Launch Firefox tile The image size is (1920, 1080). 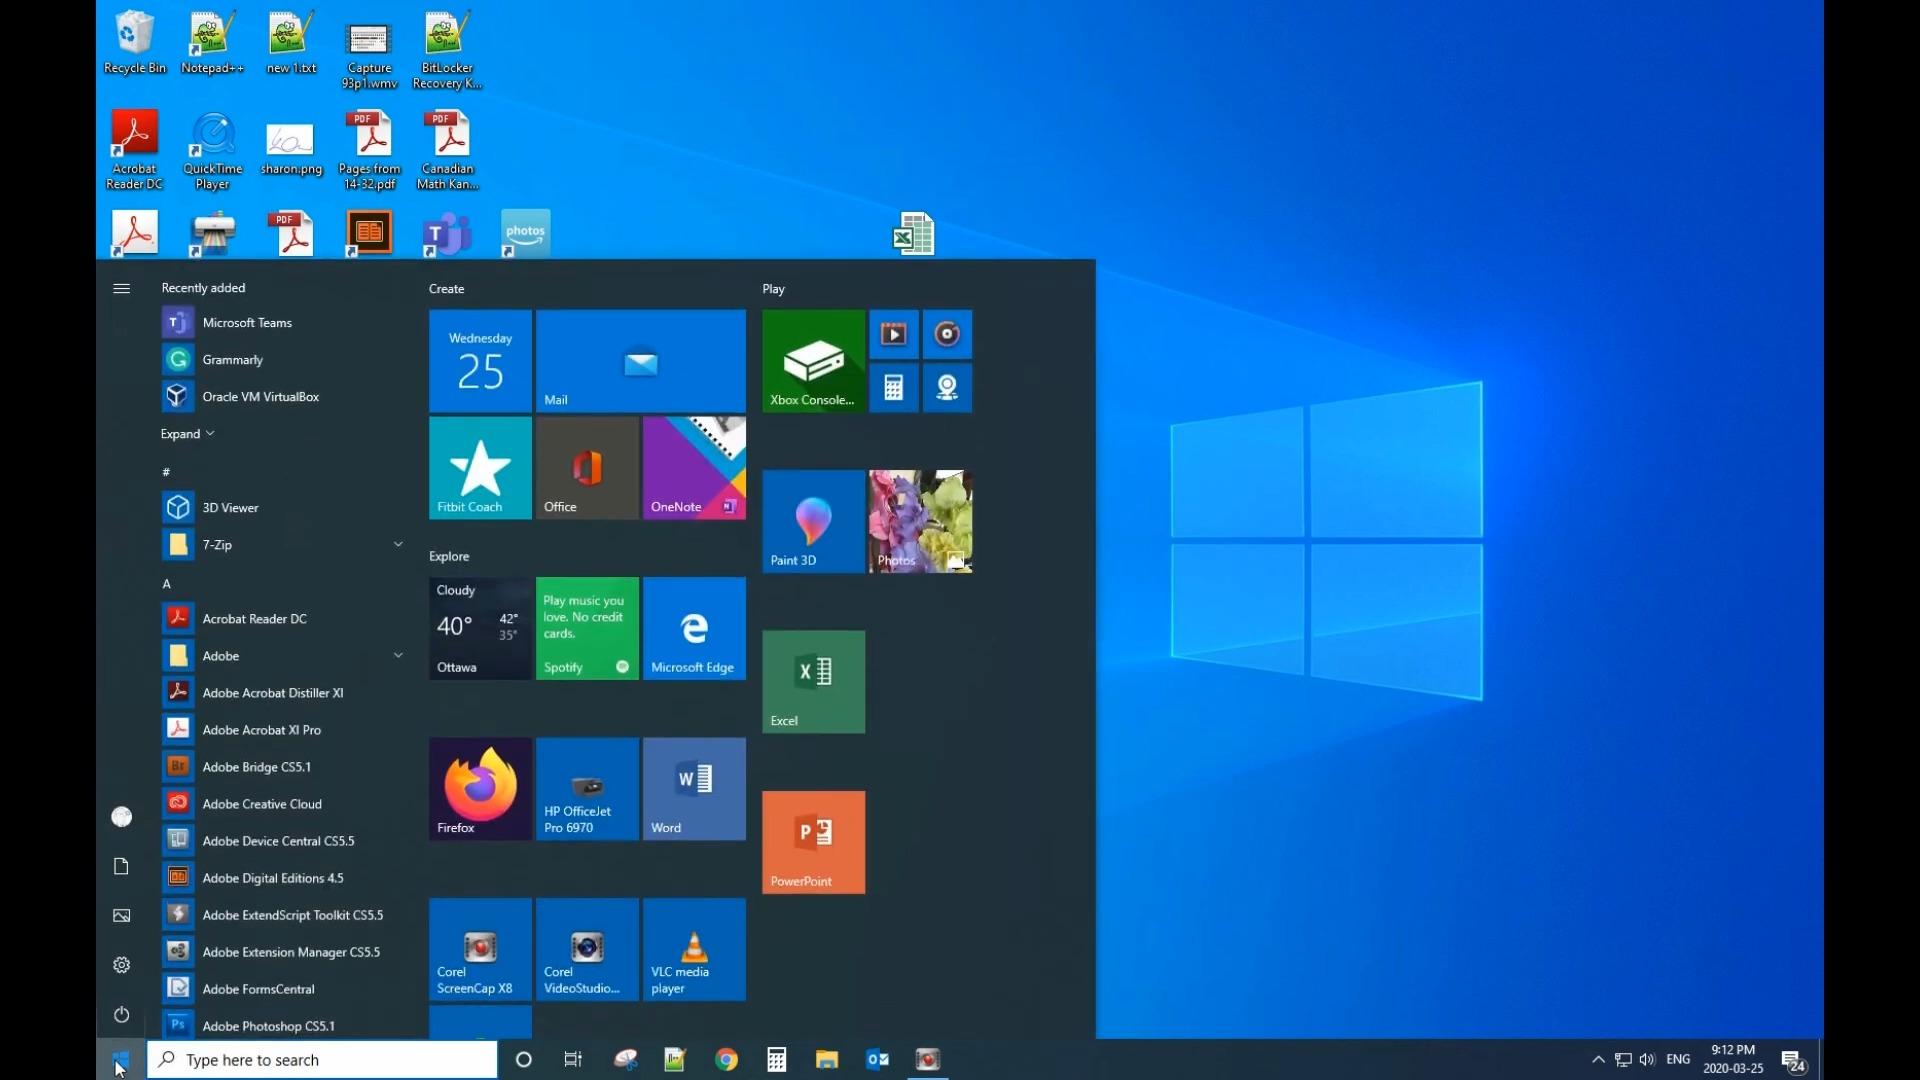click(x=480, y=789)
